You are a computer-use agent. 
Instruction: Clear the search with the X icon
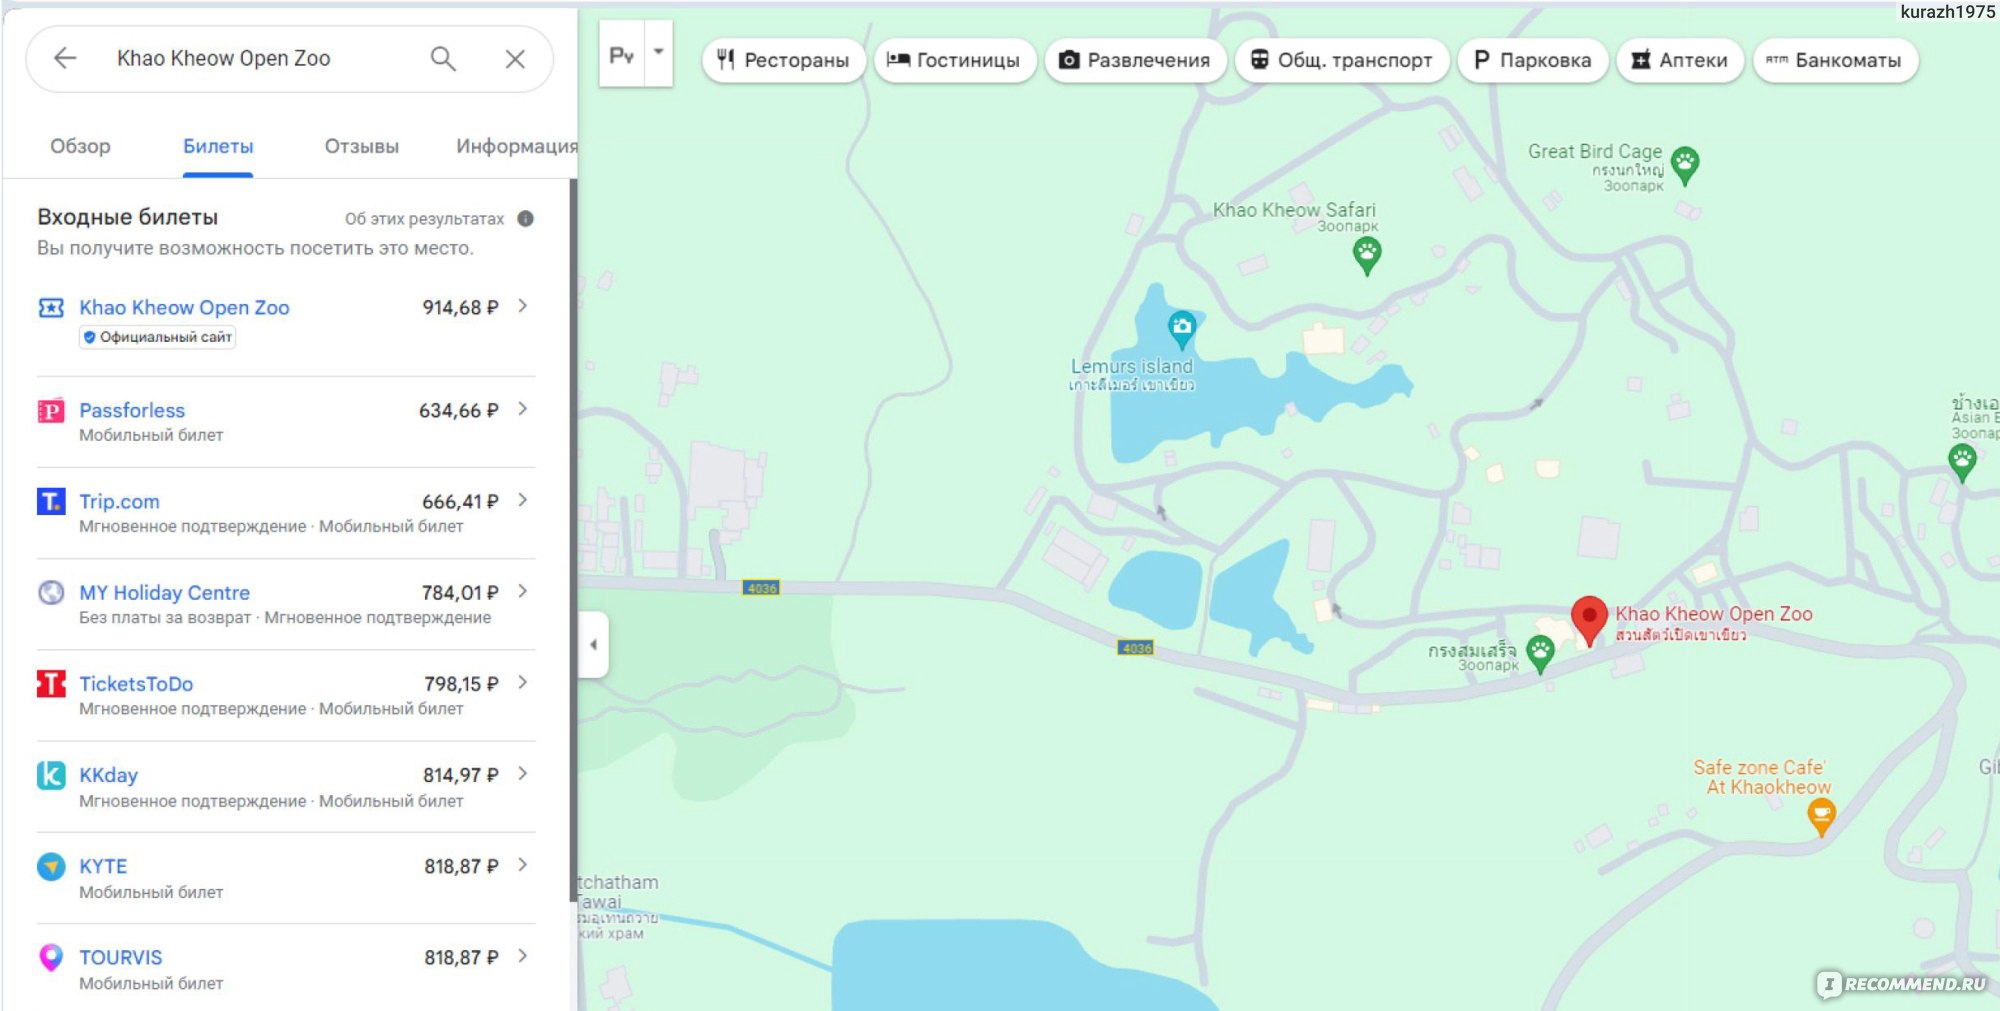(515, 59)
